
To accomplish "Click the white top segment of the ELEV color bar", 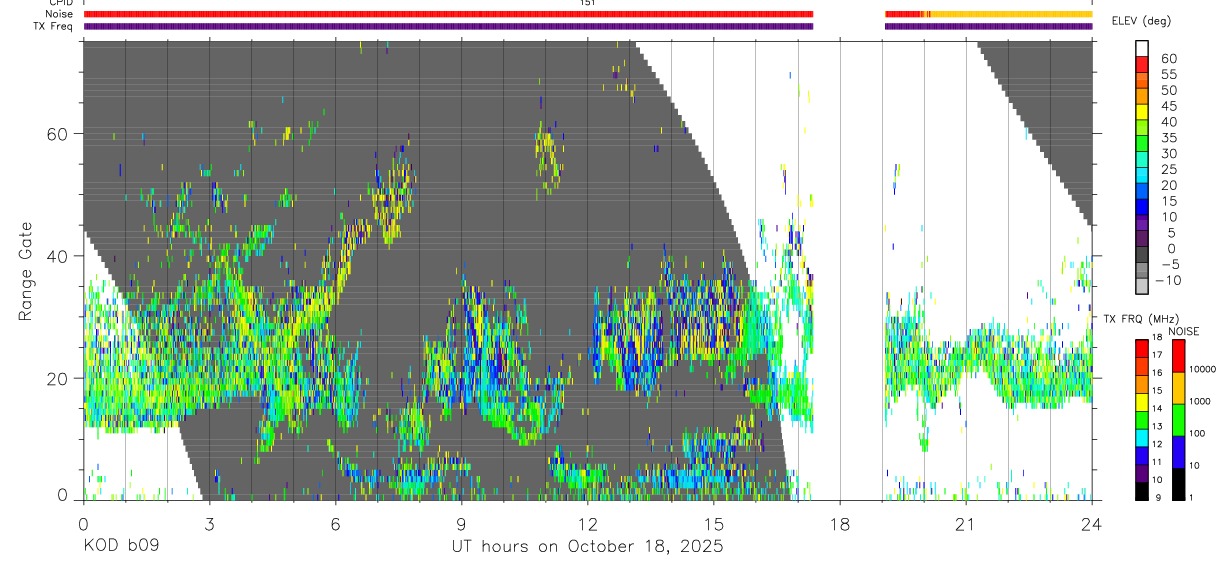I will pyautogui.click(x=1143, y=49).
